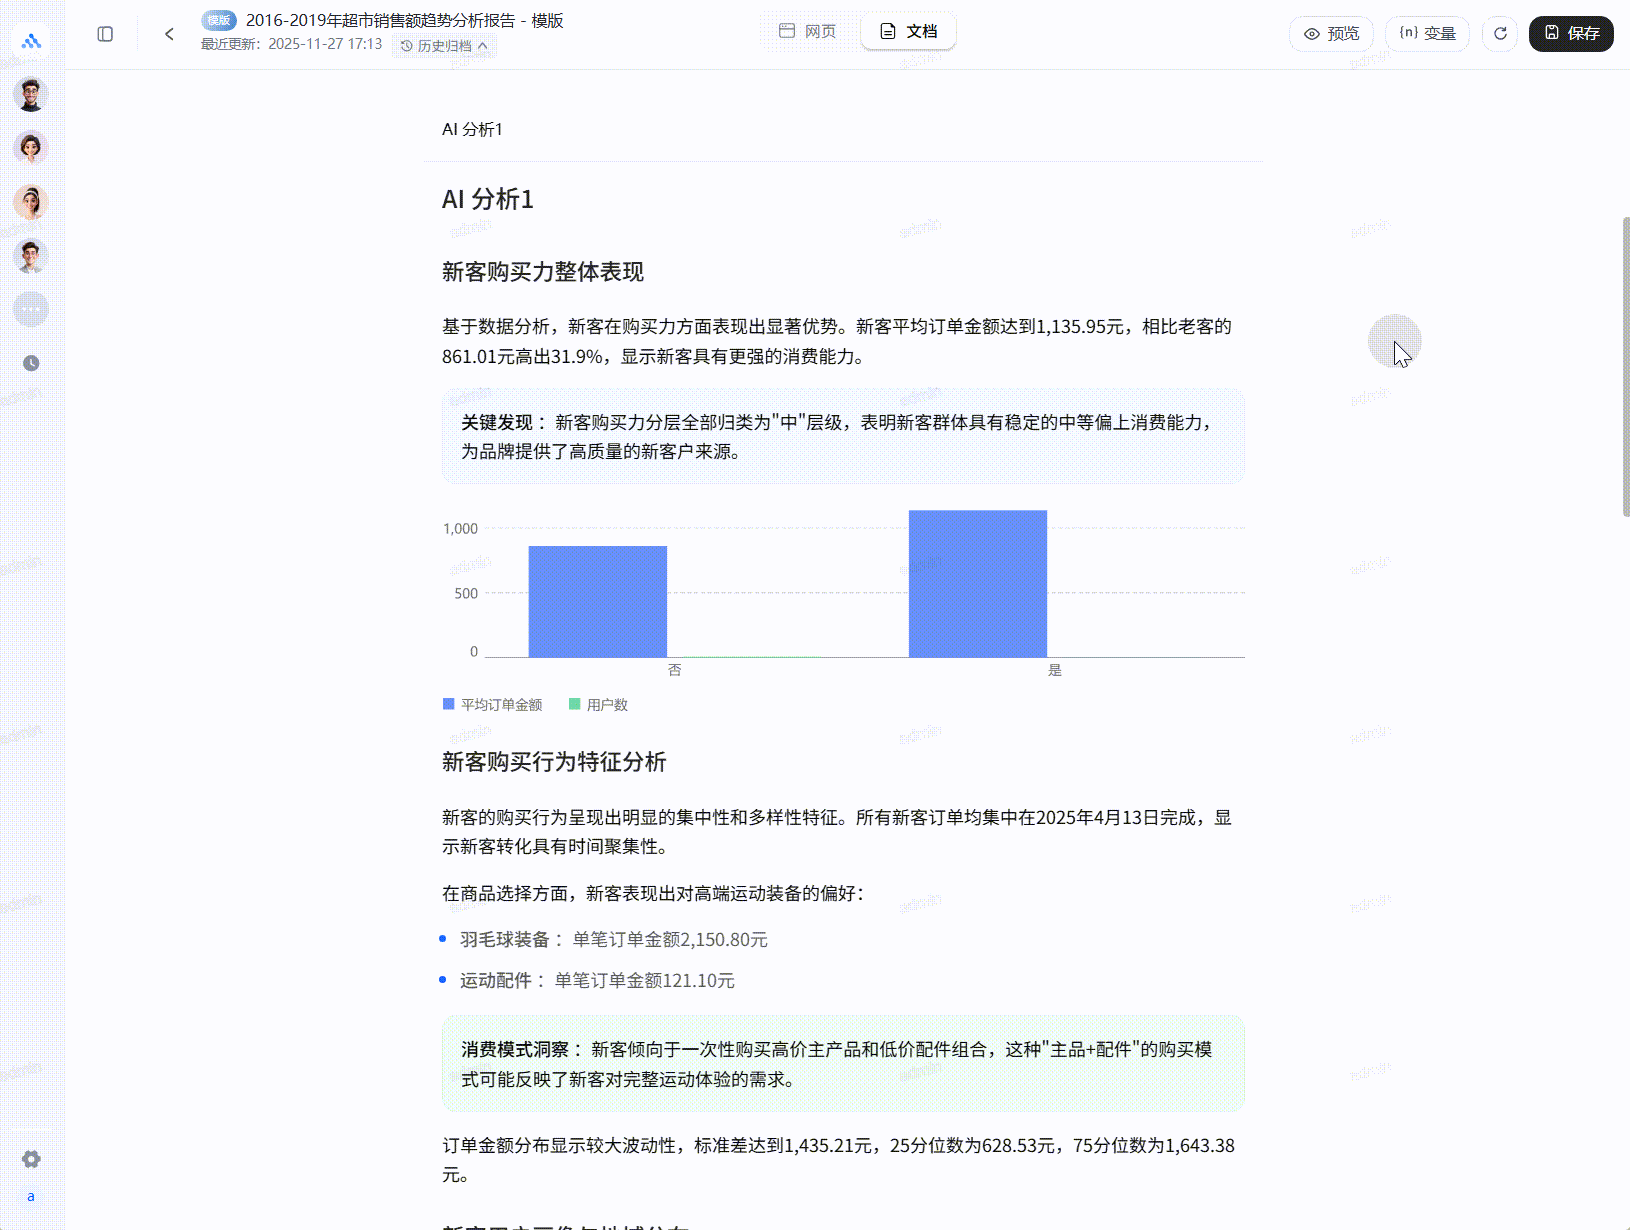Viewport: 1630px width, 1230px height.
Task: Click the app logo in the sidebar
Action: click(31, 41)
